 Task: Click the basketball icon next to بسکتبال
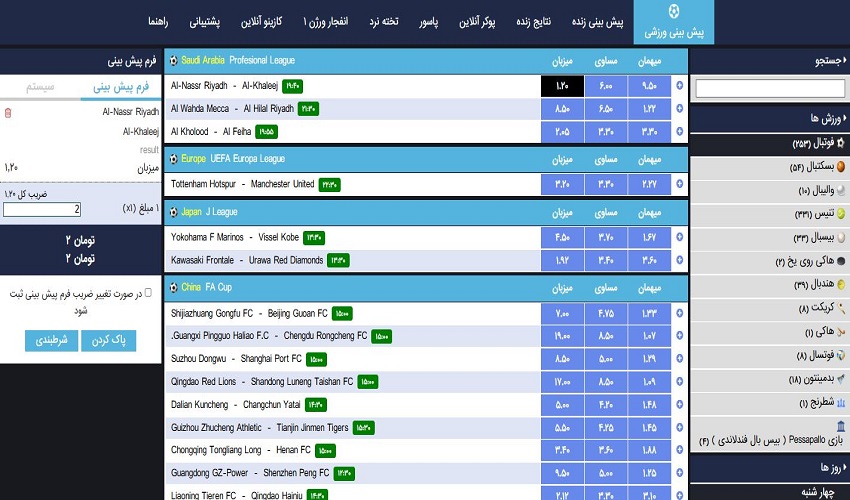coord(841,166)
